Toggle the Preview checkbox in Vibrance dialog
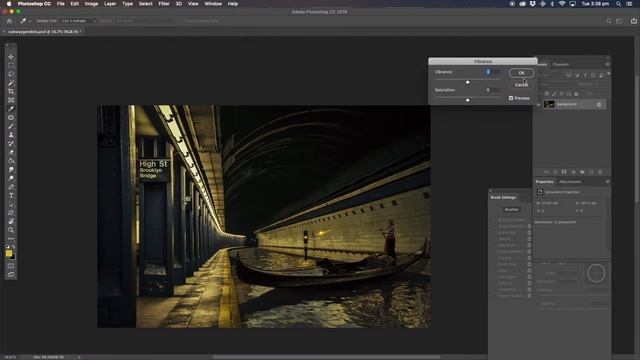This screenshot has width=640, height=360. coord(511,98)
